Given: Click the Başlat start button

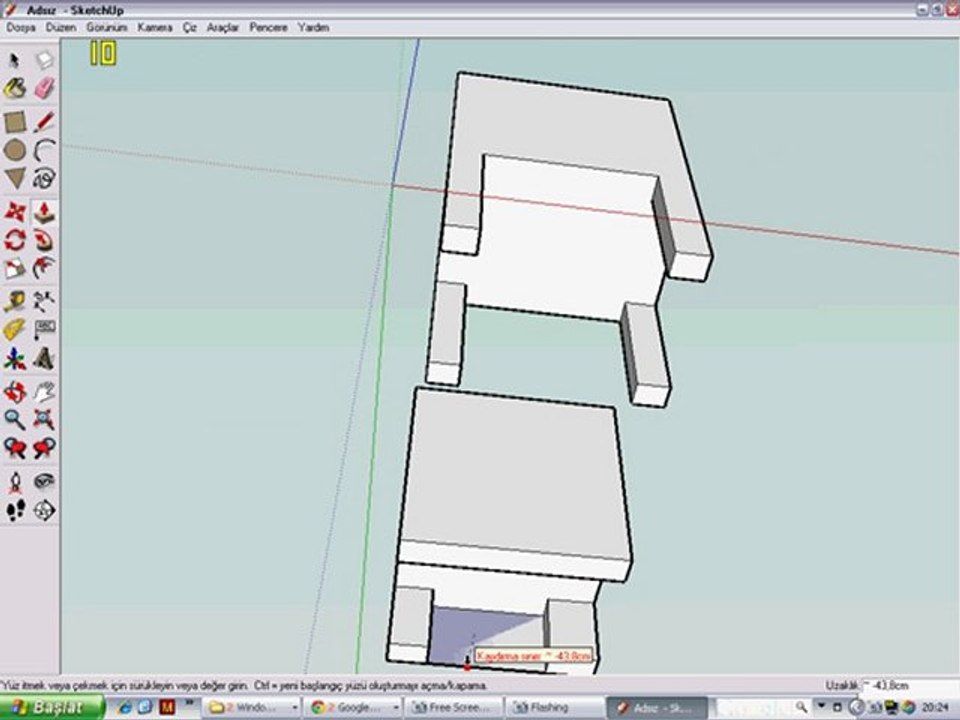Looking at the screenshot, I should pos(52,707).
